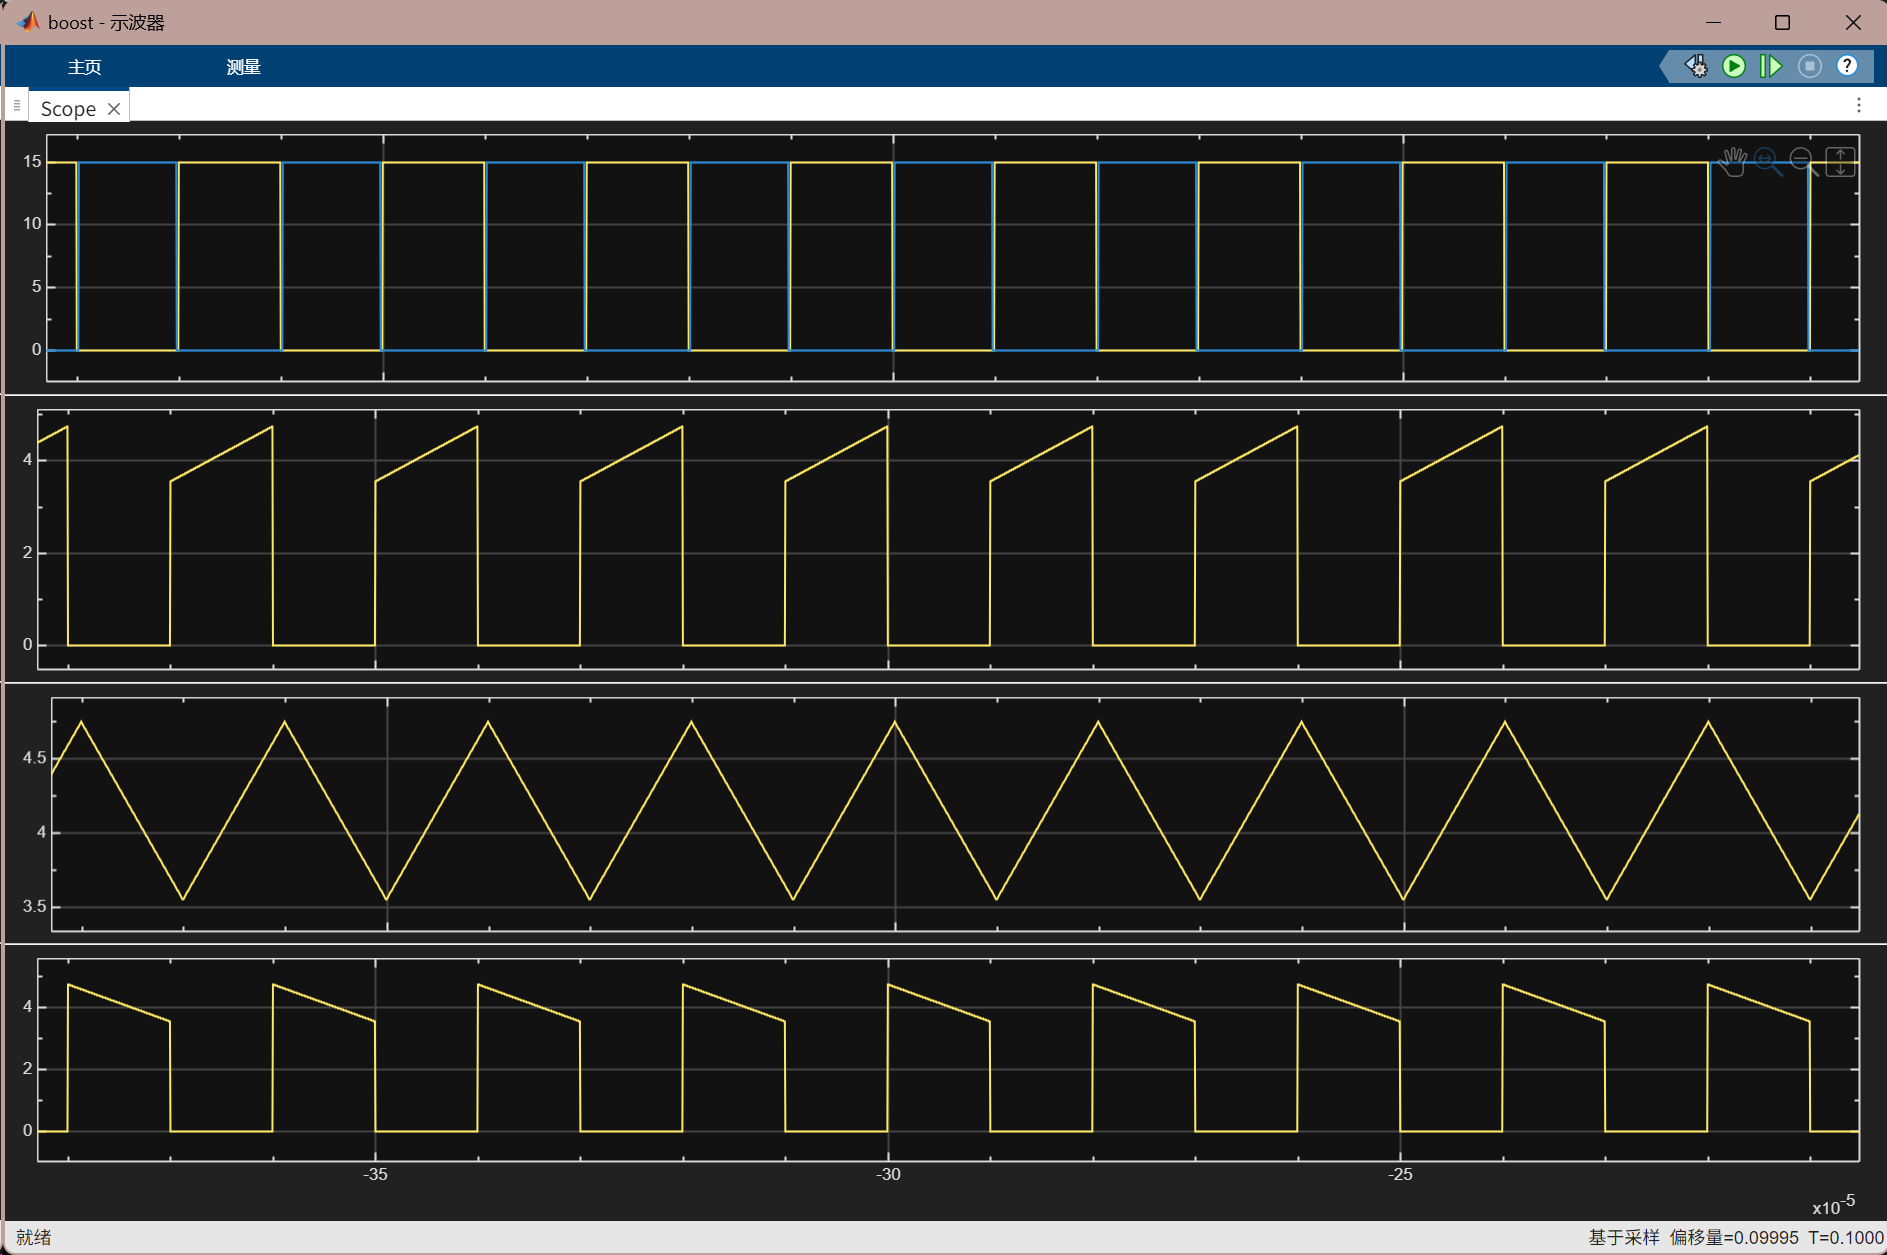The width and height of the screenshot is (1887, 1255).
Task: Open the three-dot document actions menu
Action: 1859,105
